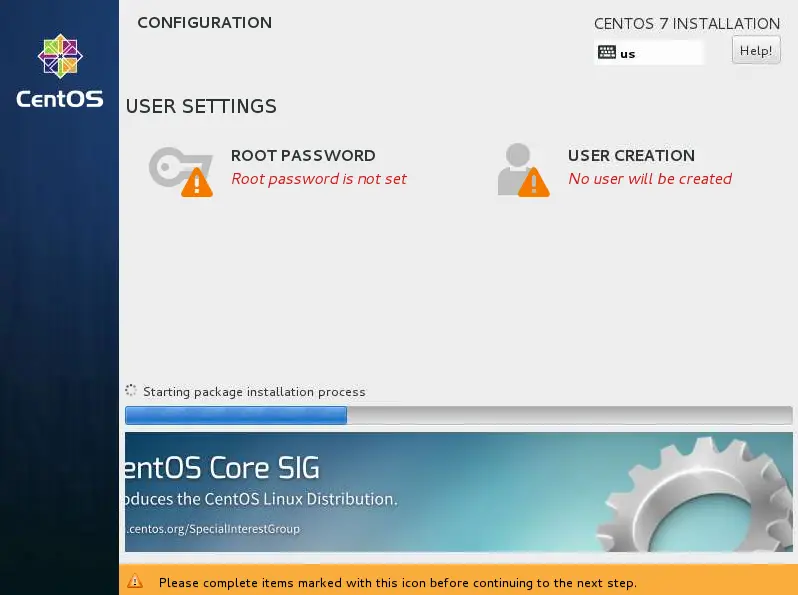Open the Help! button
Viewport: 798px width, 595px height.
(x=756, y=50)
